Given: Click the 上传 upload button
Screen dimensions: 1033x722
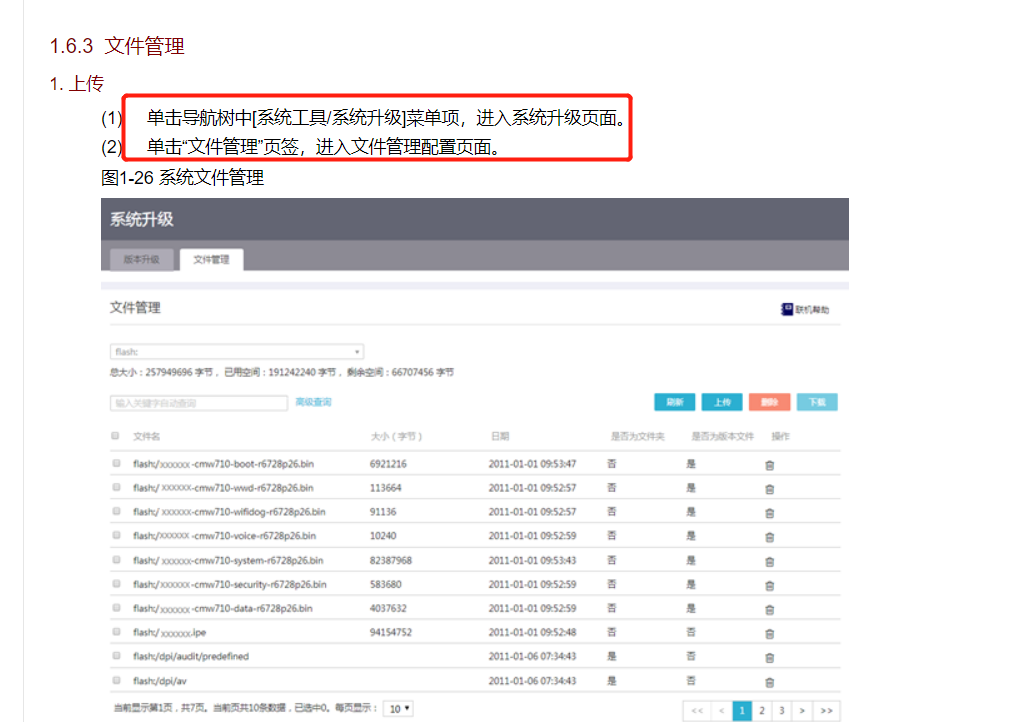Looking at the screenshot, I should (x=722, y=402).
